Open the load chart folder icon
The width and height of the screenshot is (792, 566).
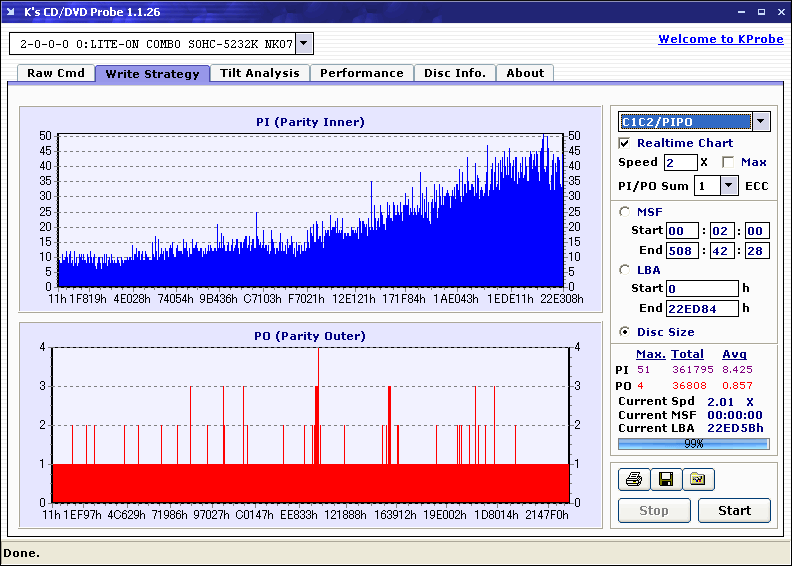[x=698, y=480]
